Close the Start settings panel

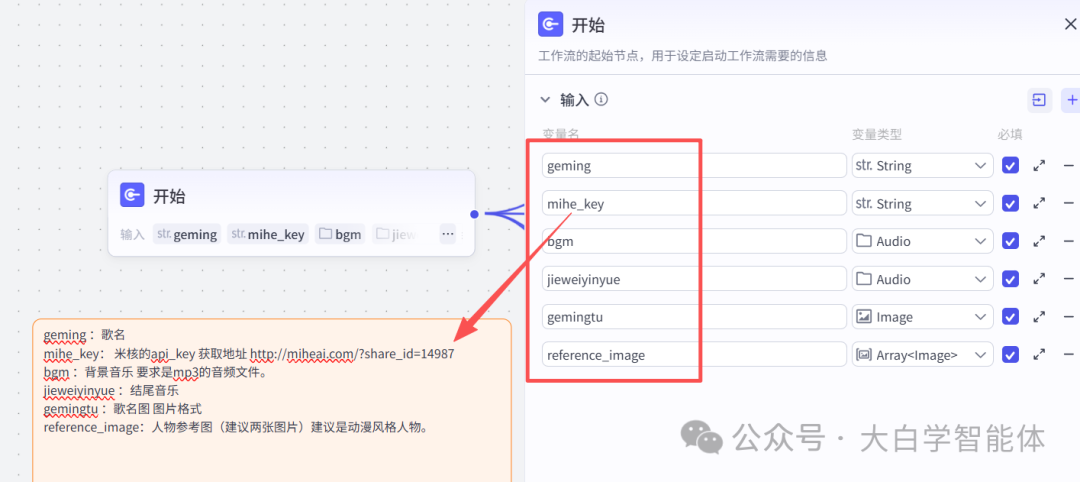(x=1070, y=25)
